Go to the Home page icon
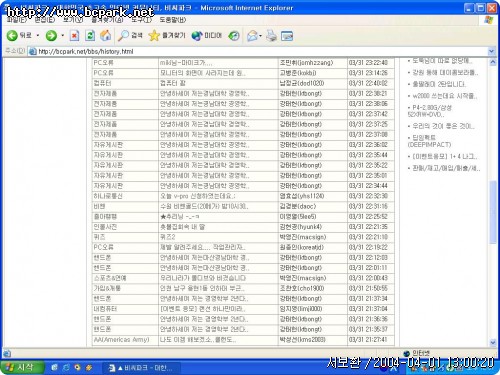This screenshot has height=375, width=500. 106,35
